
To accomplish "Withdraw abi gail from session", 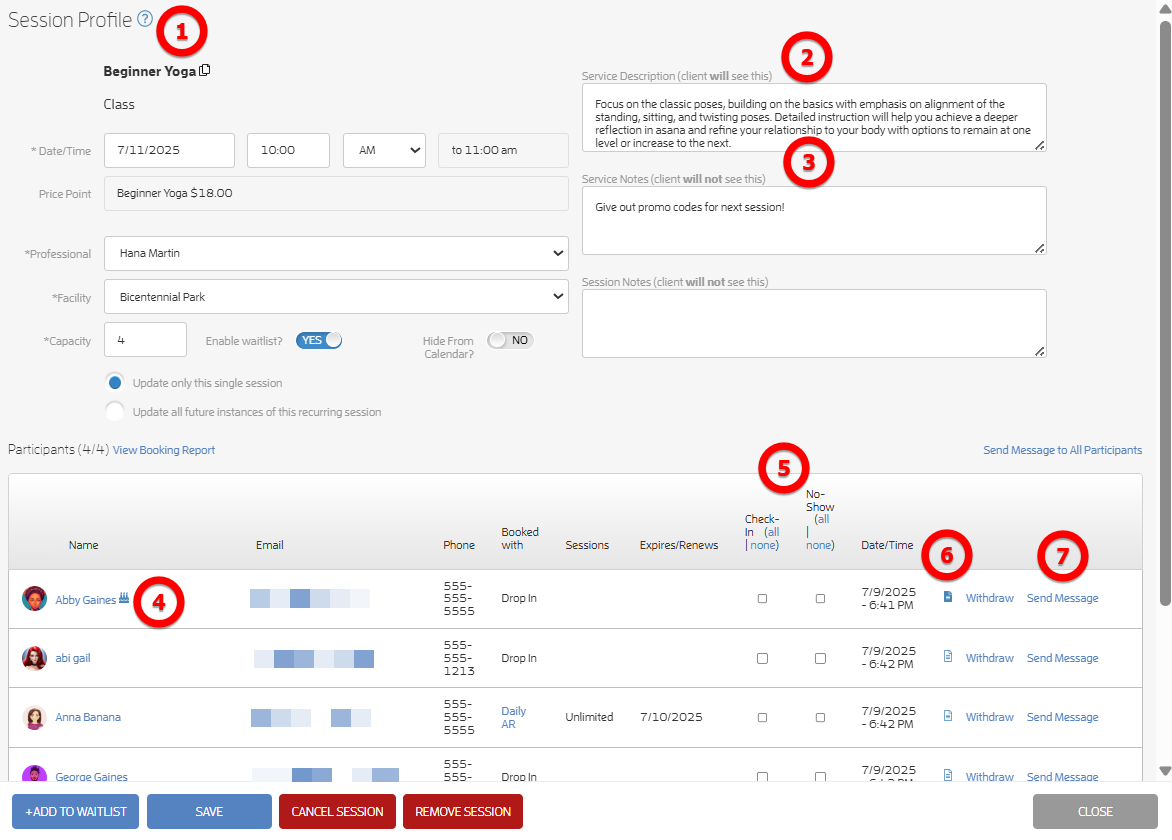I will [x=989, y=658].
